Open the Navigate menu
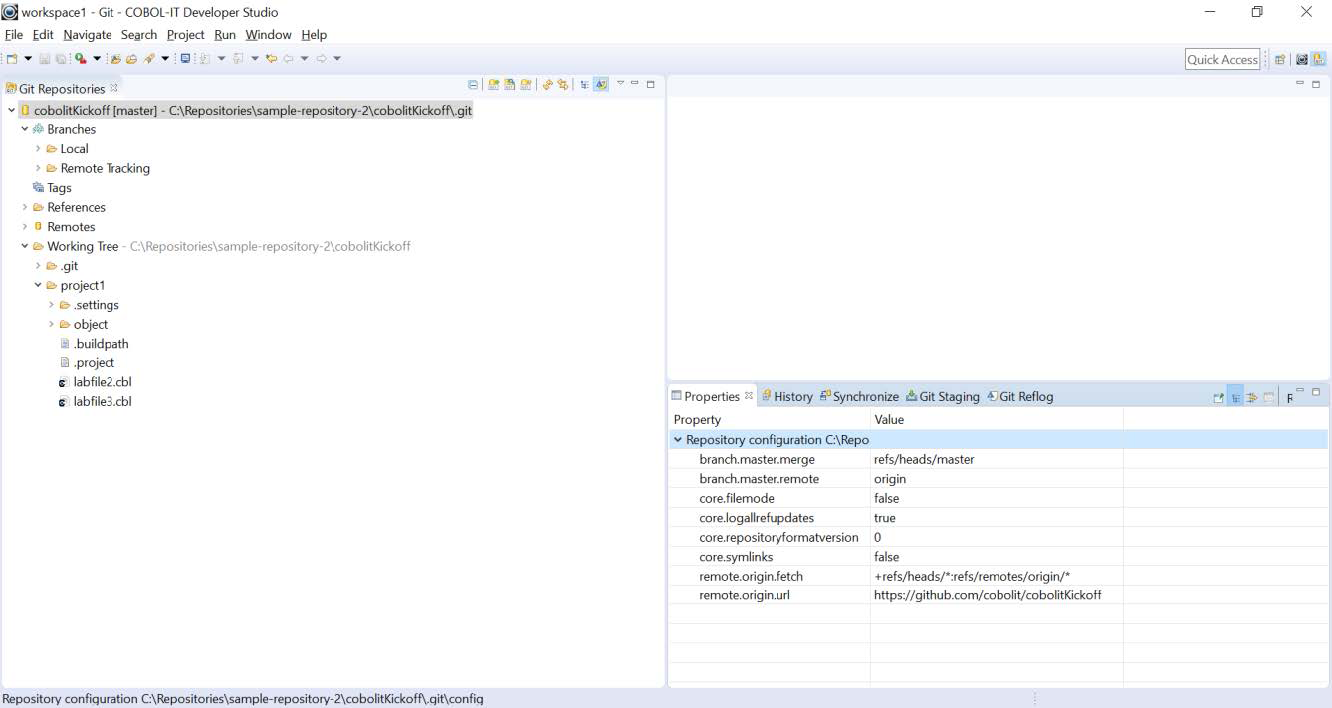This screenshot has width=1332, height=708. point(87,34)
